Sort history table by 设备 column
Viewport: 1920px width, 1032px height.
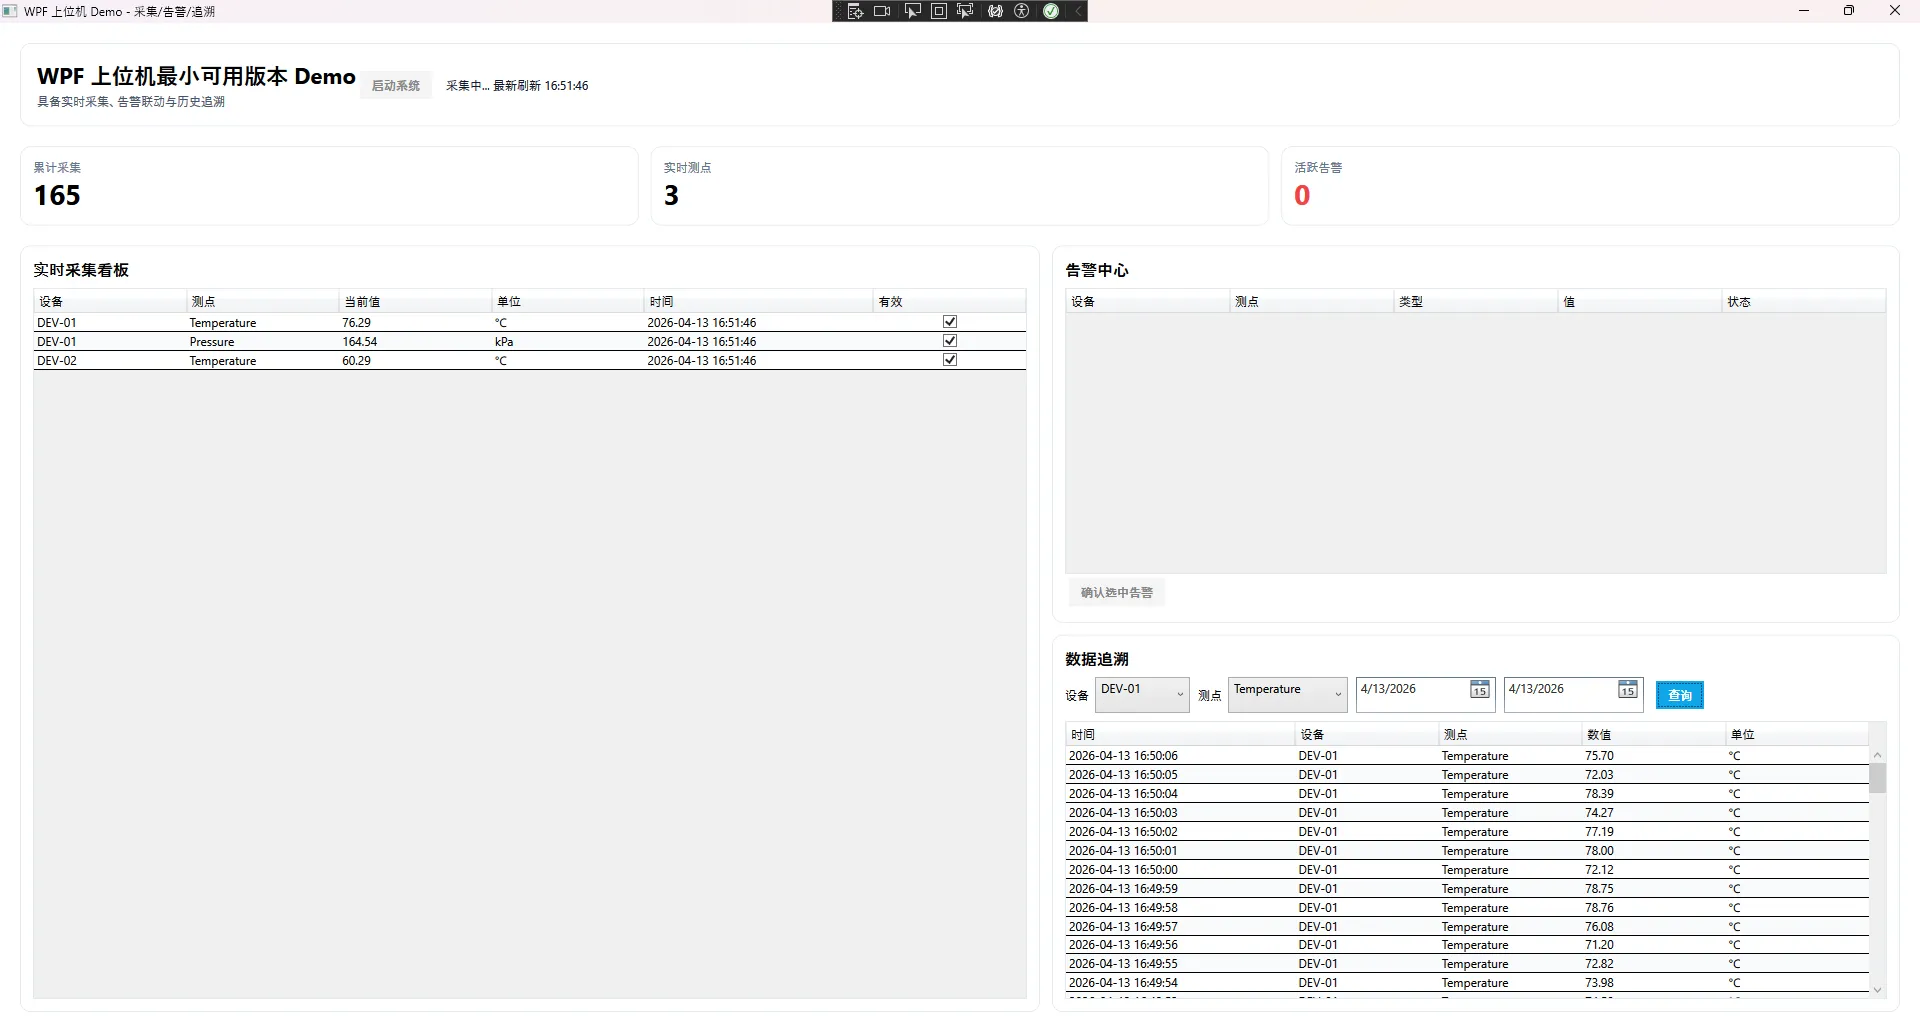pyautogui.click(x=1367, y=734)
